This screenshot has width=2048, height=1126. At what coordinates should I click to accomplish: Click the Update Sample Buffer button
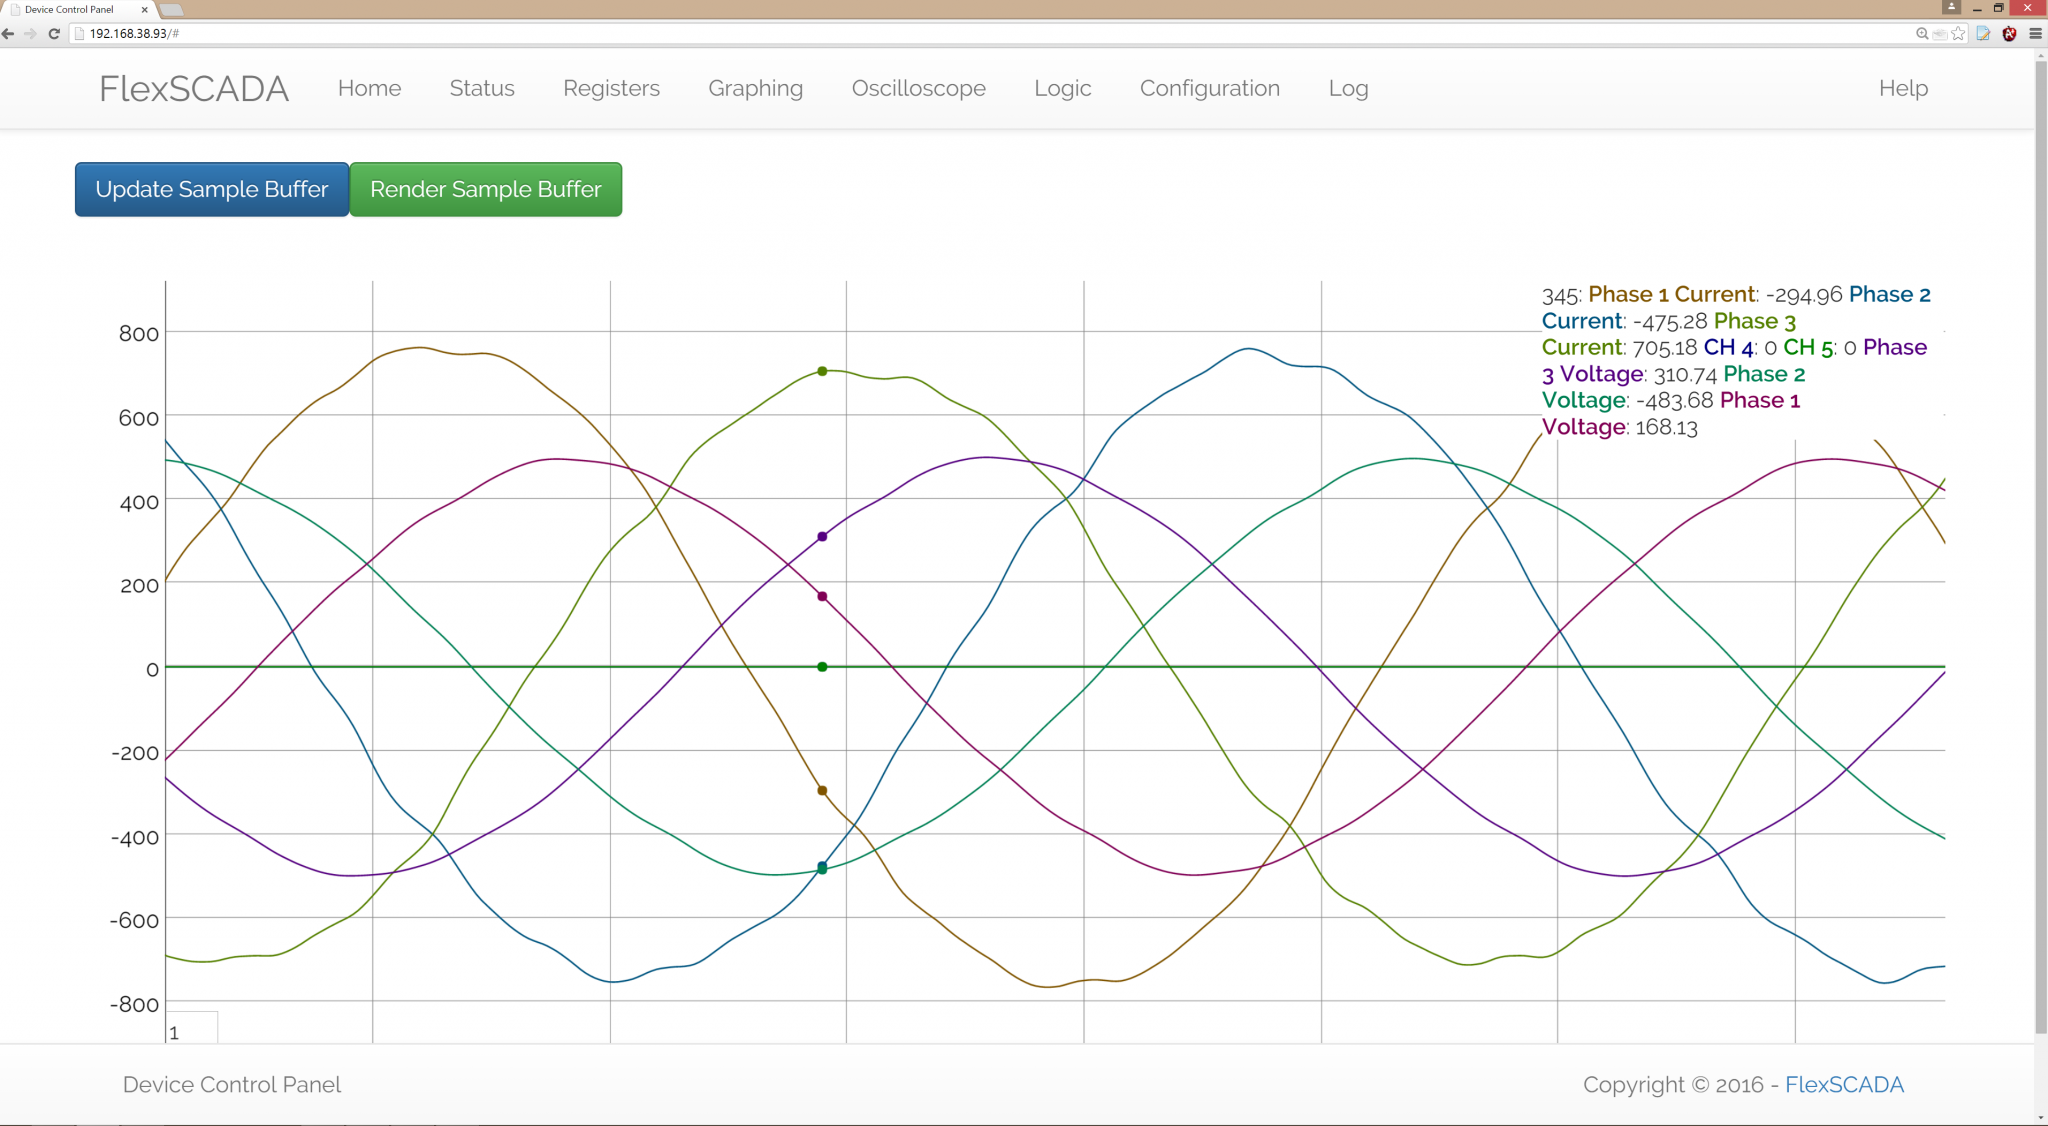[211, 189]
